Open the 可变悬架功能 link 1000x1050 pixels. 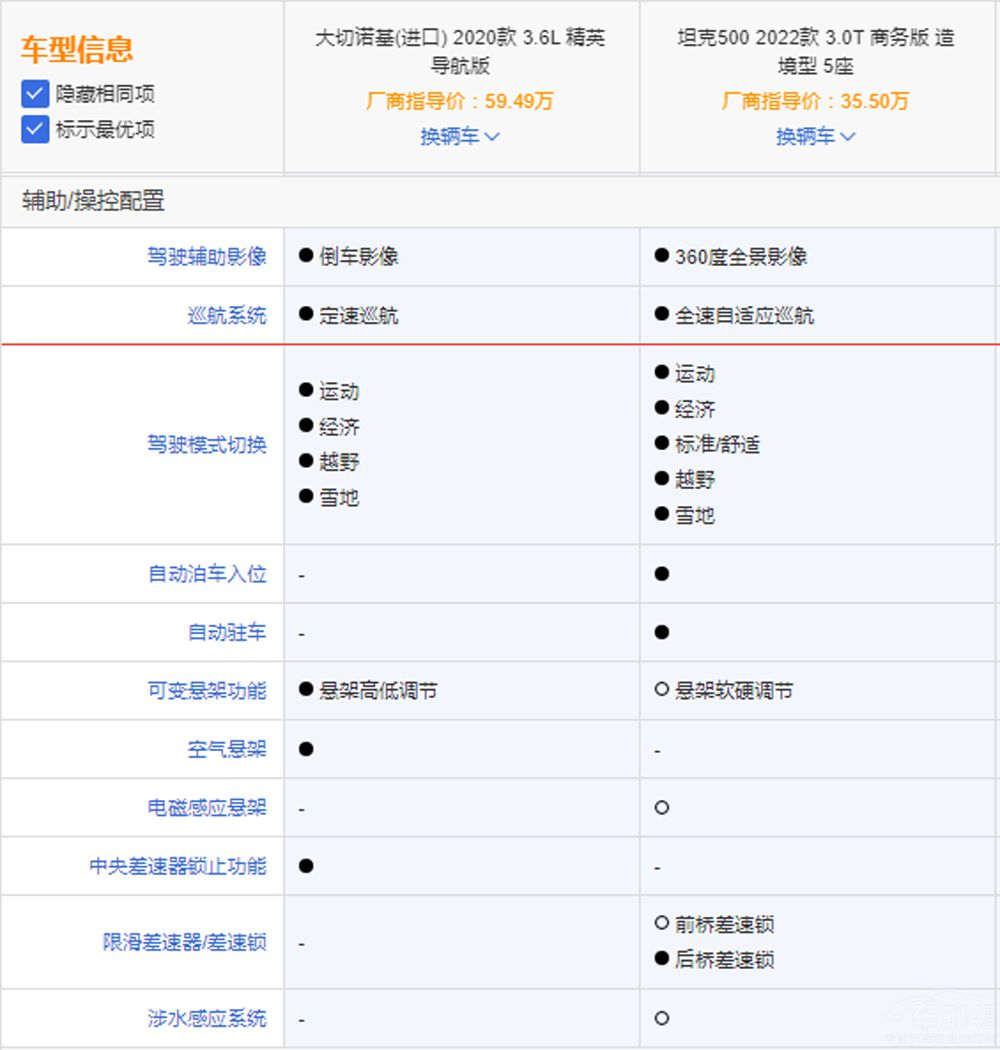coord(207,690)
